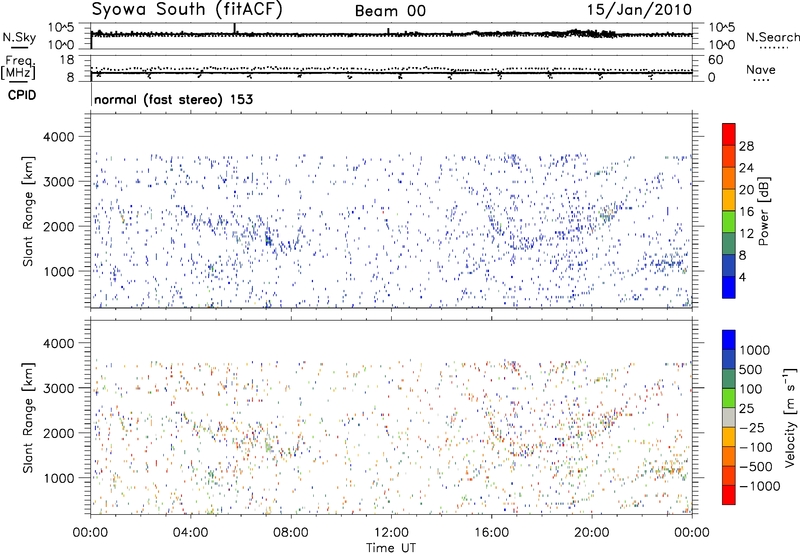Click the 'Power [dB]' colorbar label

pos(763,211)
